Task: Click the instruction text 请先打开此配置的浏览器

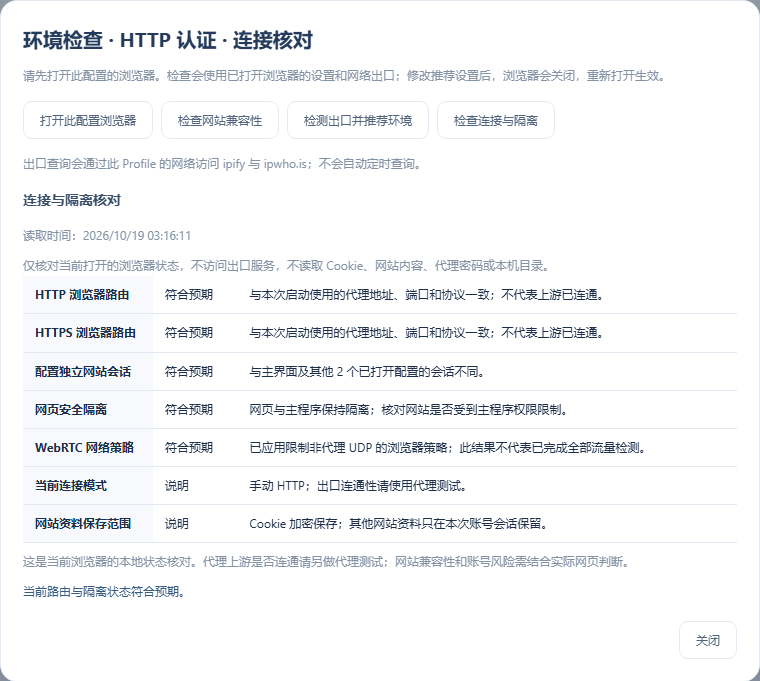Action: pyautogui.click(x=345, y=76)
